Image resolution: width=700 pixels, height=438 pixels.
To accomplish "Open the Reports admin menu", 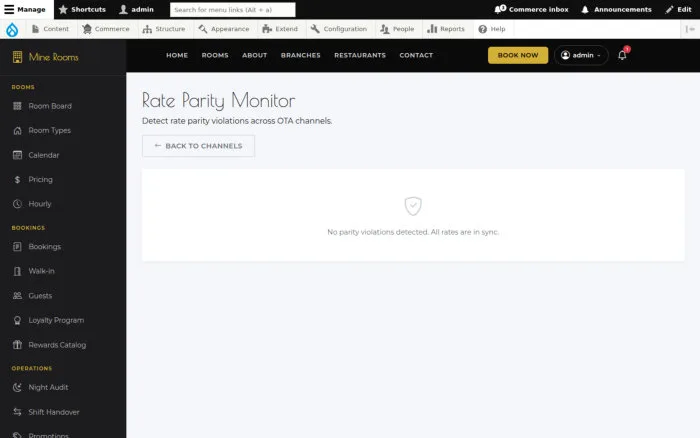I will (x=446, y=29).
